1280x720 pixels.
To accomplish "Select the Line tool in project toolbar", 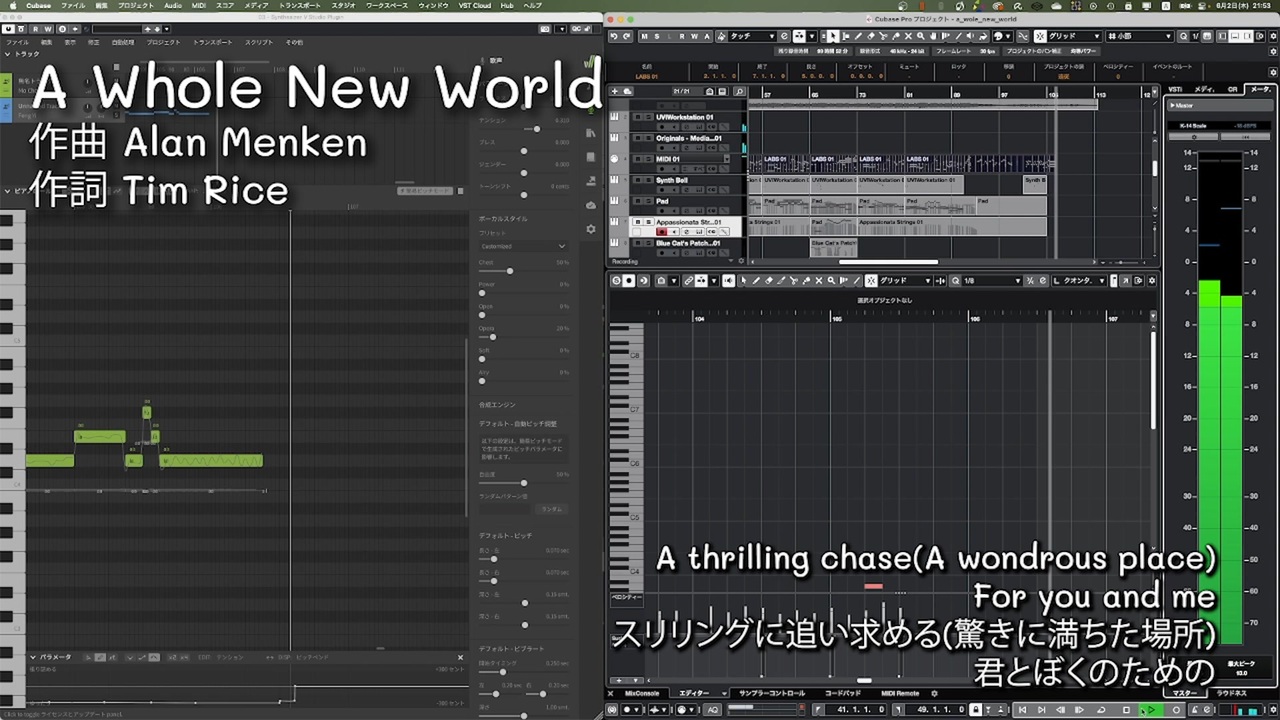I will 958,36.
